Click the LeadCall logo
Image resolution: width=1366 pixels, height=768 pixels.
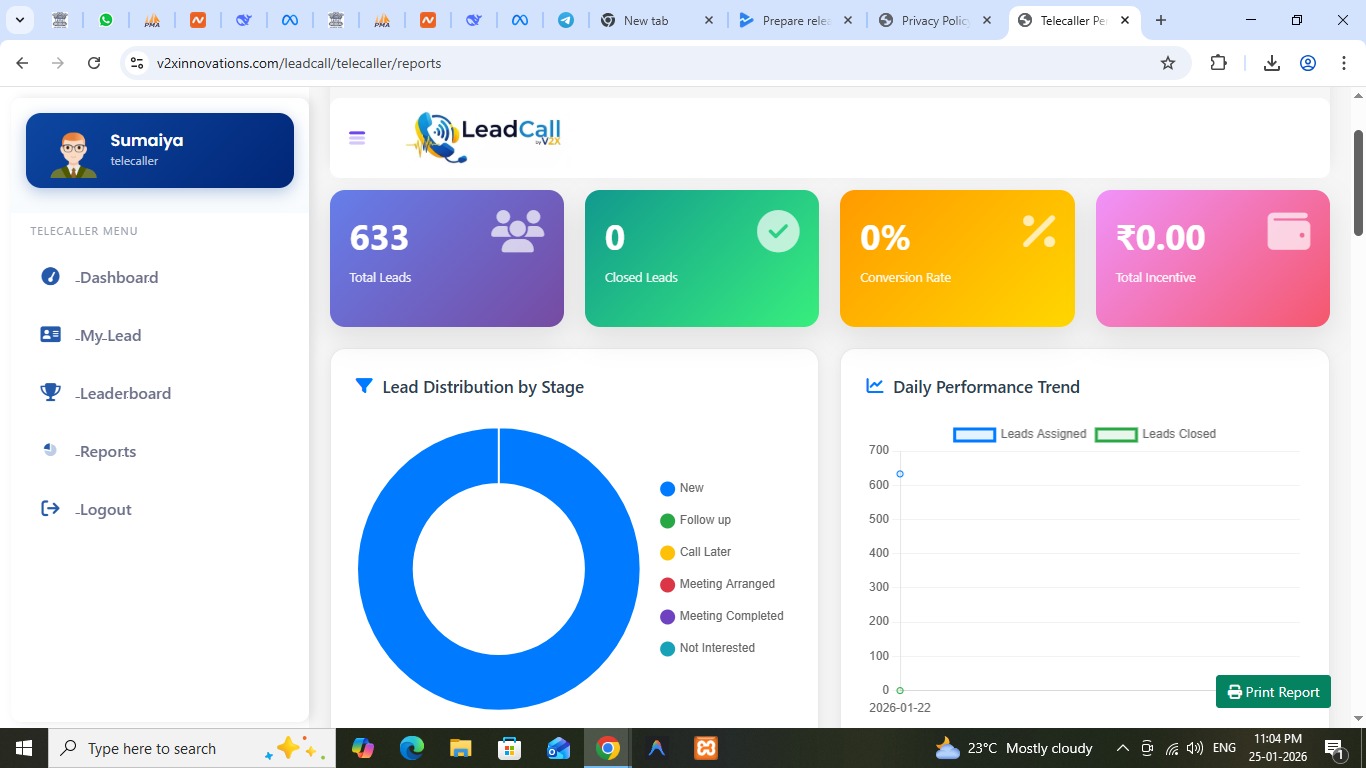(487, 137)
